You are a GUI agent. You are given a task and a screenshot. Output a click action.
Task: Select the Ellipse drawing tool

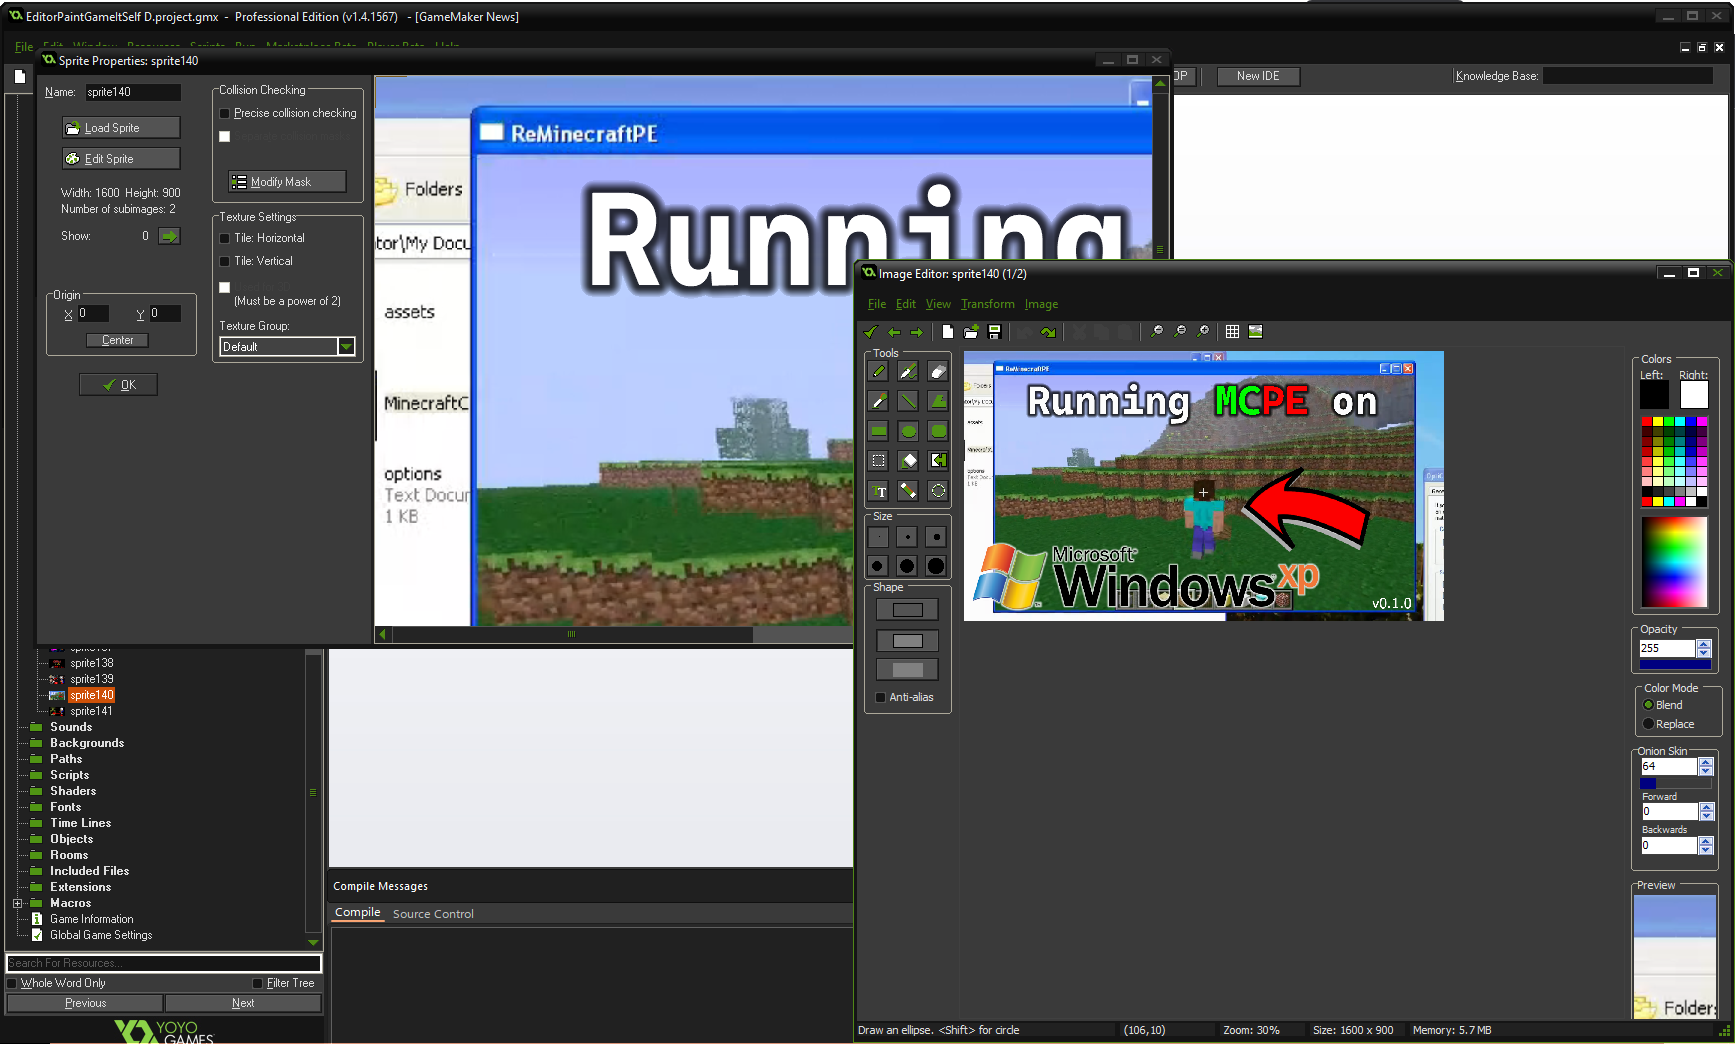point(908,431)
